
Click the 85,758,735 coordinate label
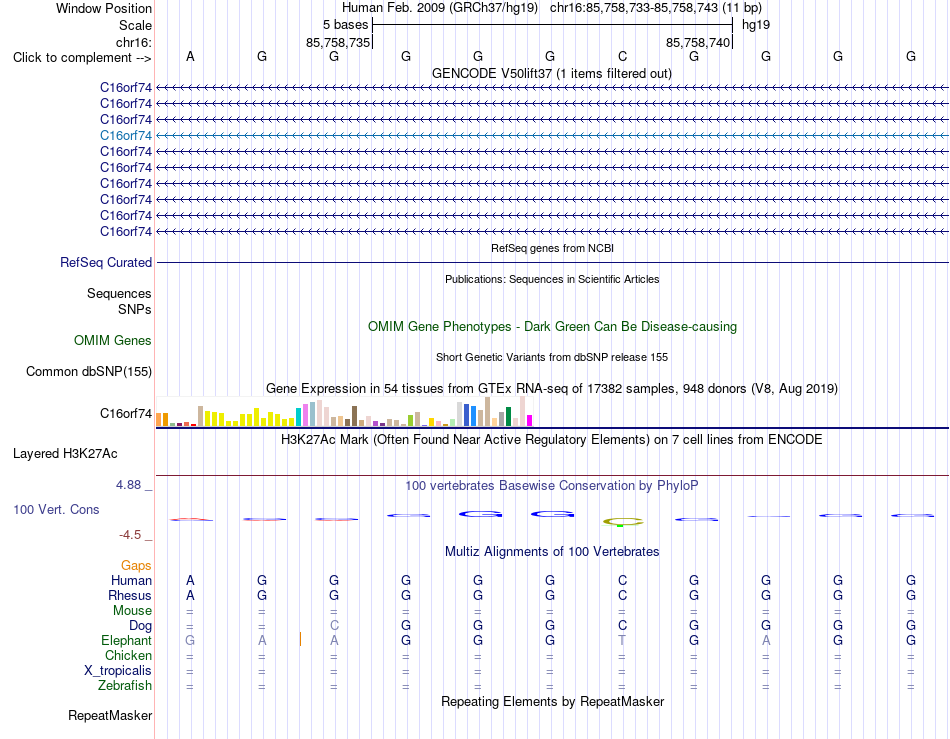coord(338,43)
